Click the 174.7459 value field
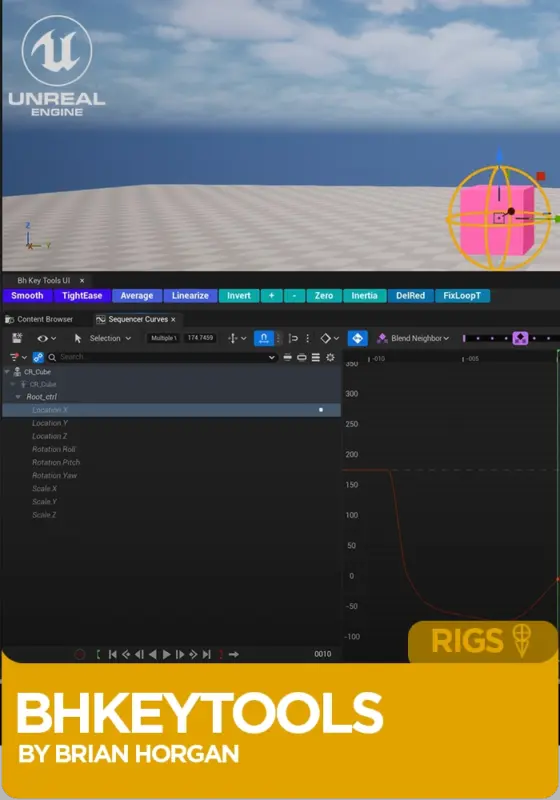 200,338
